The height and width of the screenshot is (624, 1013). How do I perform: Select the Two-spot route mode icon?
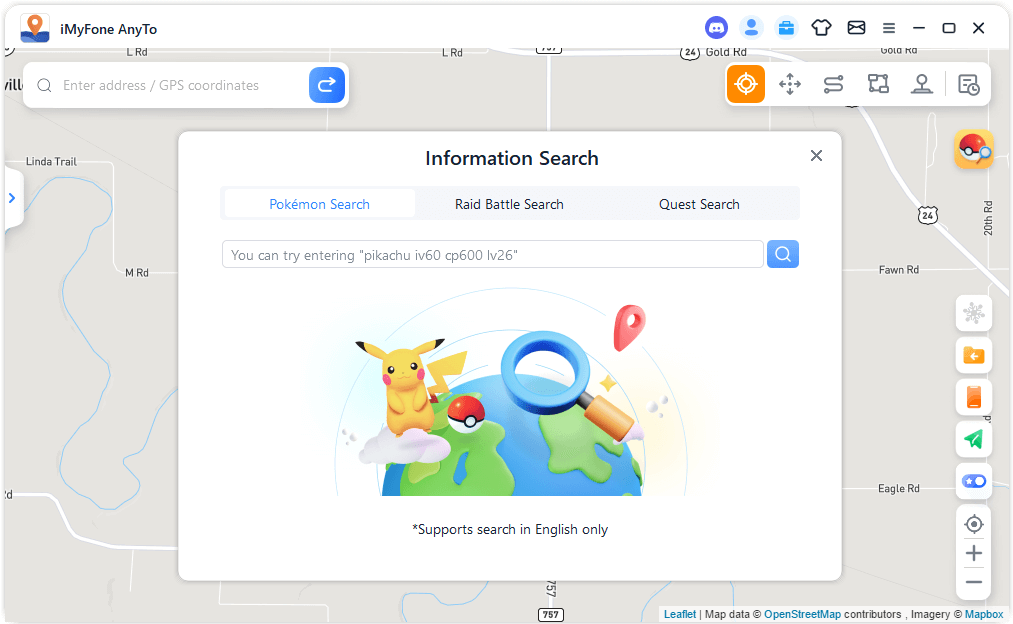(833, 84)
